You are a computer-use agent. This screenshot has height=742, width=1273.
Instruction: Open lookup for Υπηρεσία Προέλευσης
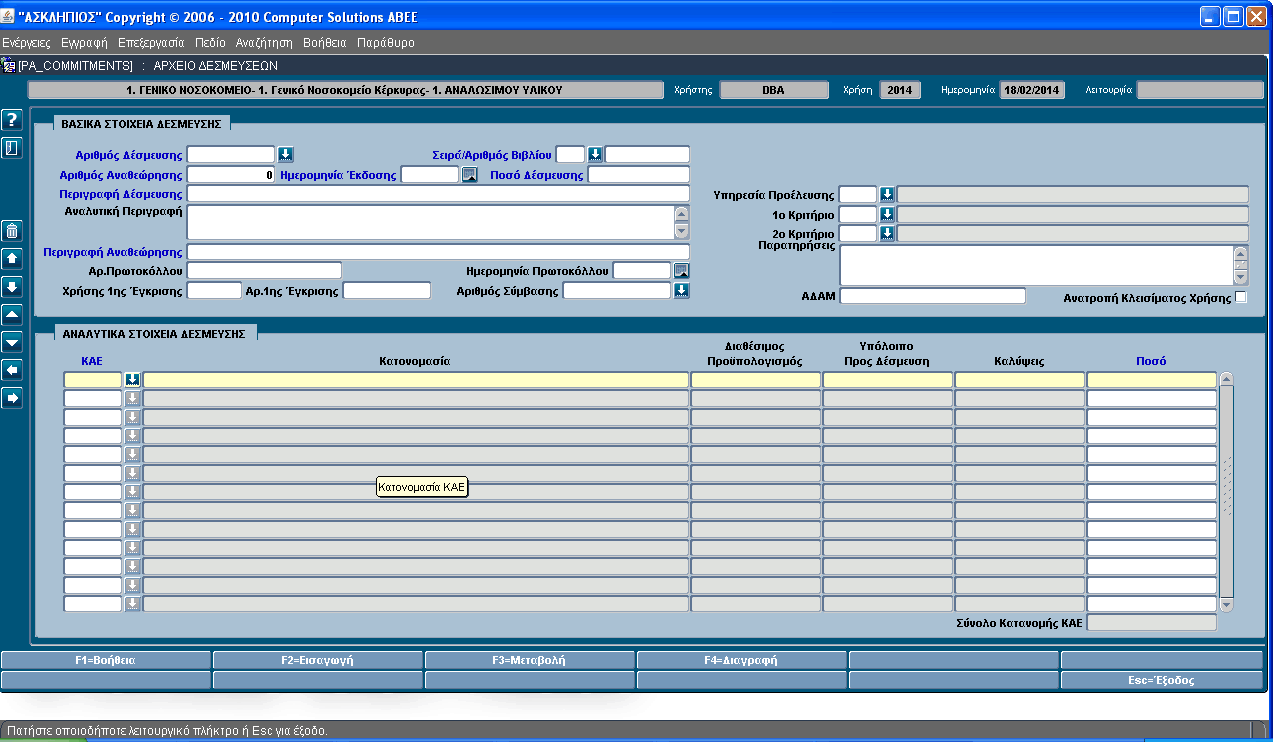click(x=886, y=194)
